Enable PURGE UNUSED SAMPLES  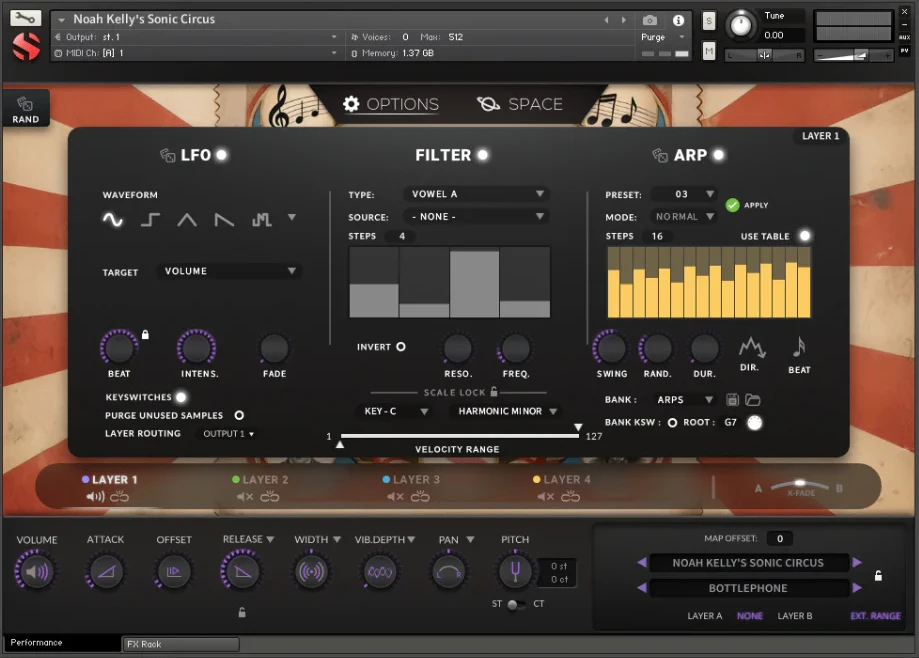pyautogui.click(x=239, y=415)
